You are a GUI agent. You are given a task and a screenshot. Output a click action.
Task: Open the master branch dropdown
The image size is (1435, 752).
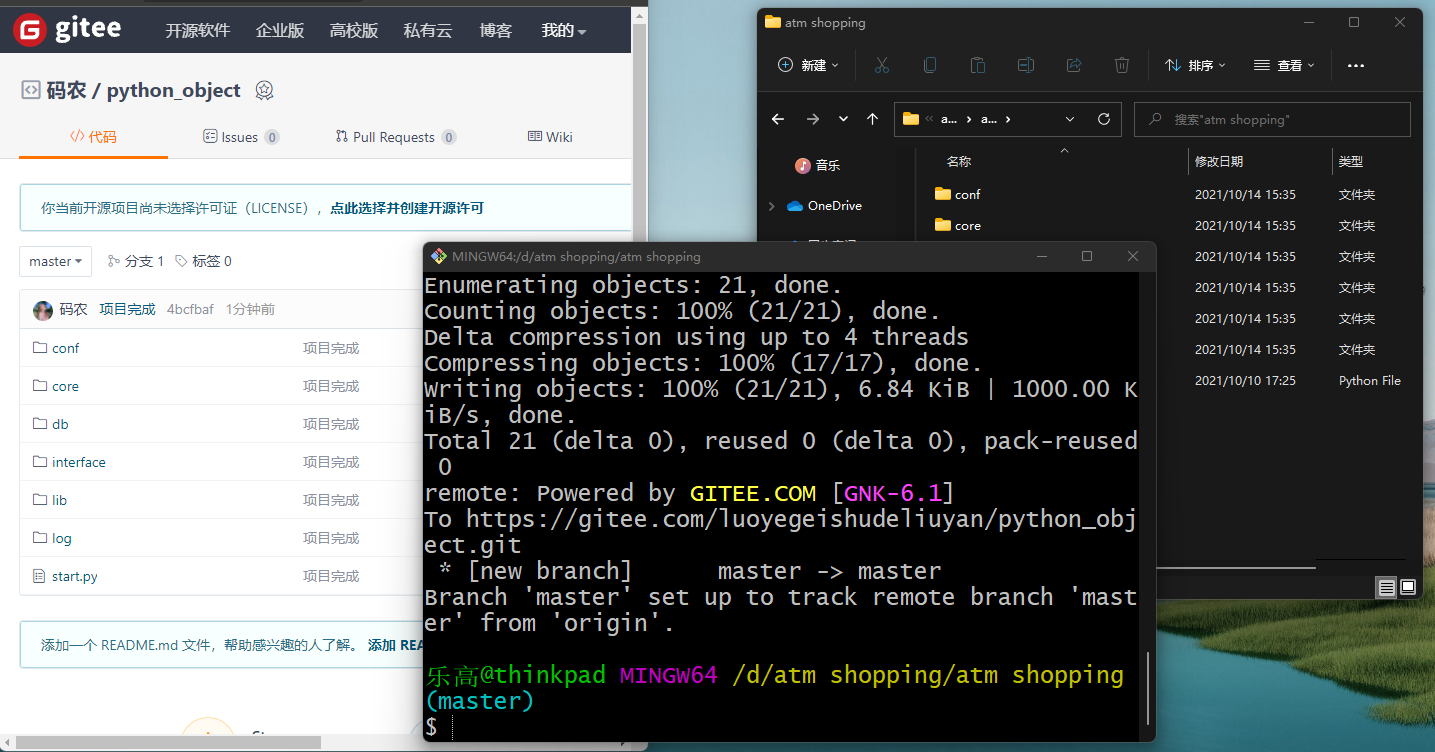pos(56,261)
